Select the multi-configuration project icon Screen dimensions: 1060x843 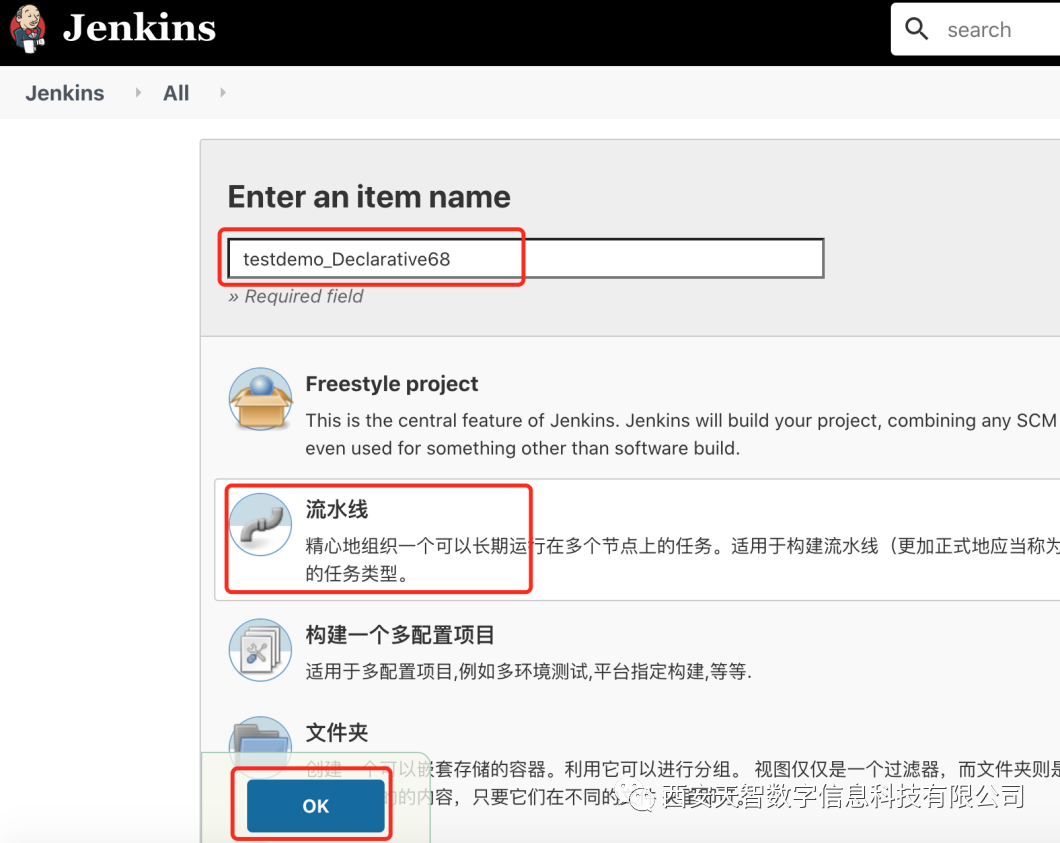coord(260,650)
